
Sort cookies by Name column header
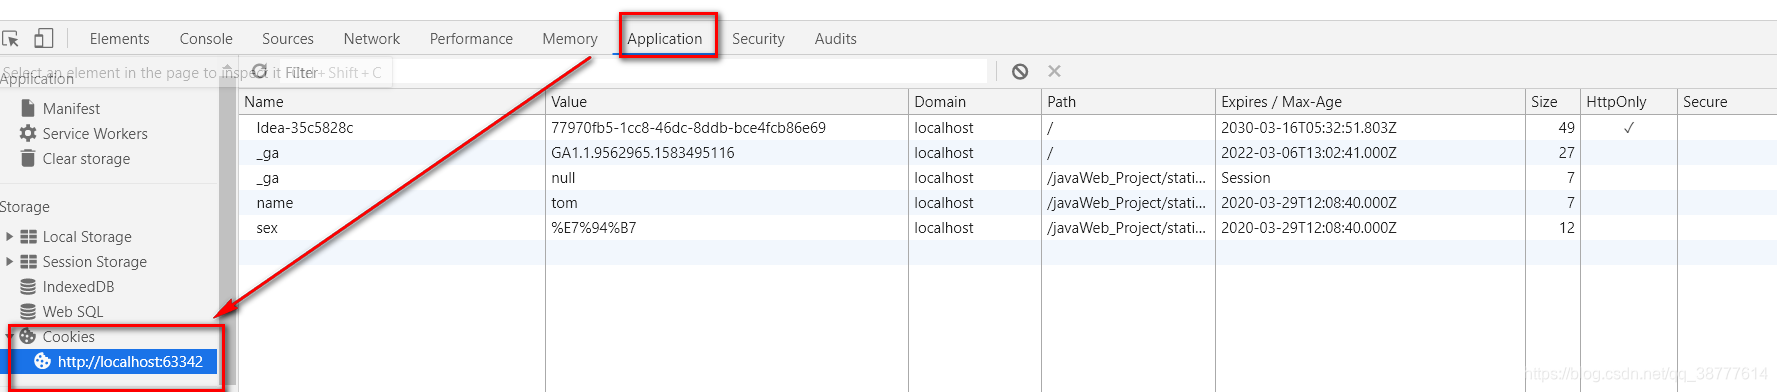tap(391, 102)
